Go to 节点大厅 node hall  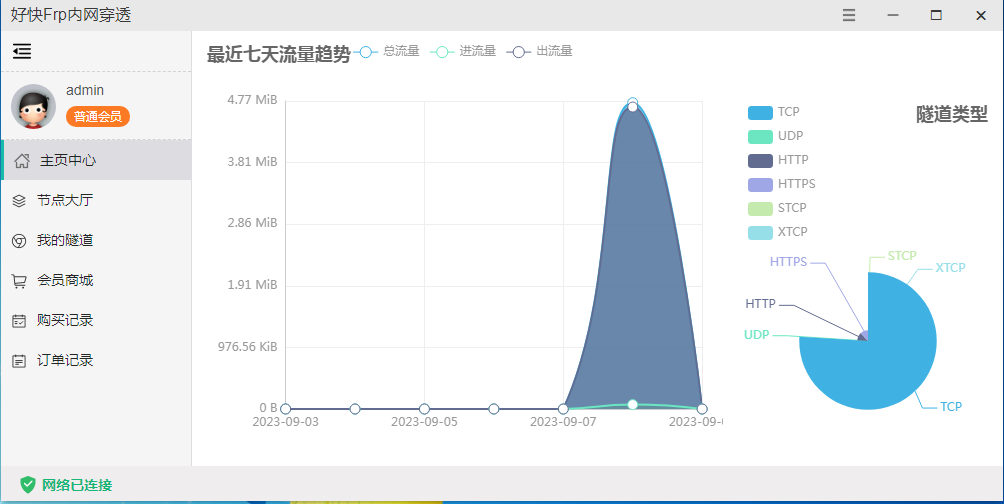click(x=96, y=200)
